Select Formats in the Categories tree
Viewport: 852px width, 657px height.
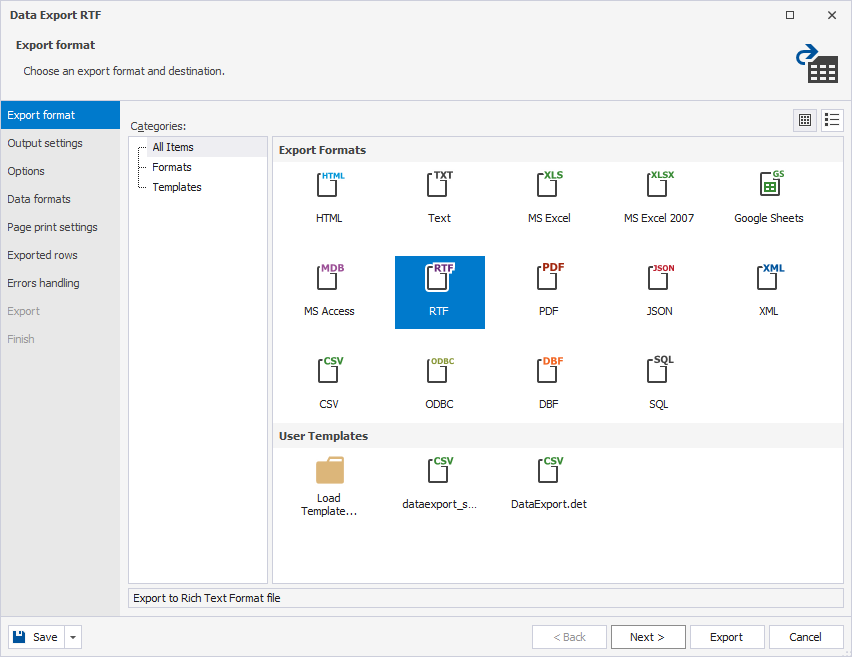pos(172,167)
